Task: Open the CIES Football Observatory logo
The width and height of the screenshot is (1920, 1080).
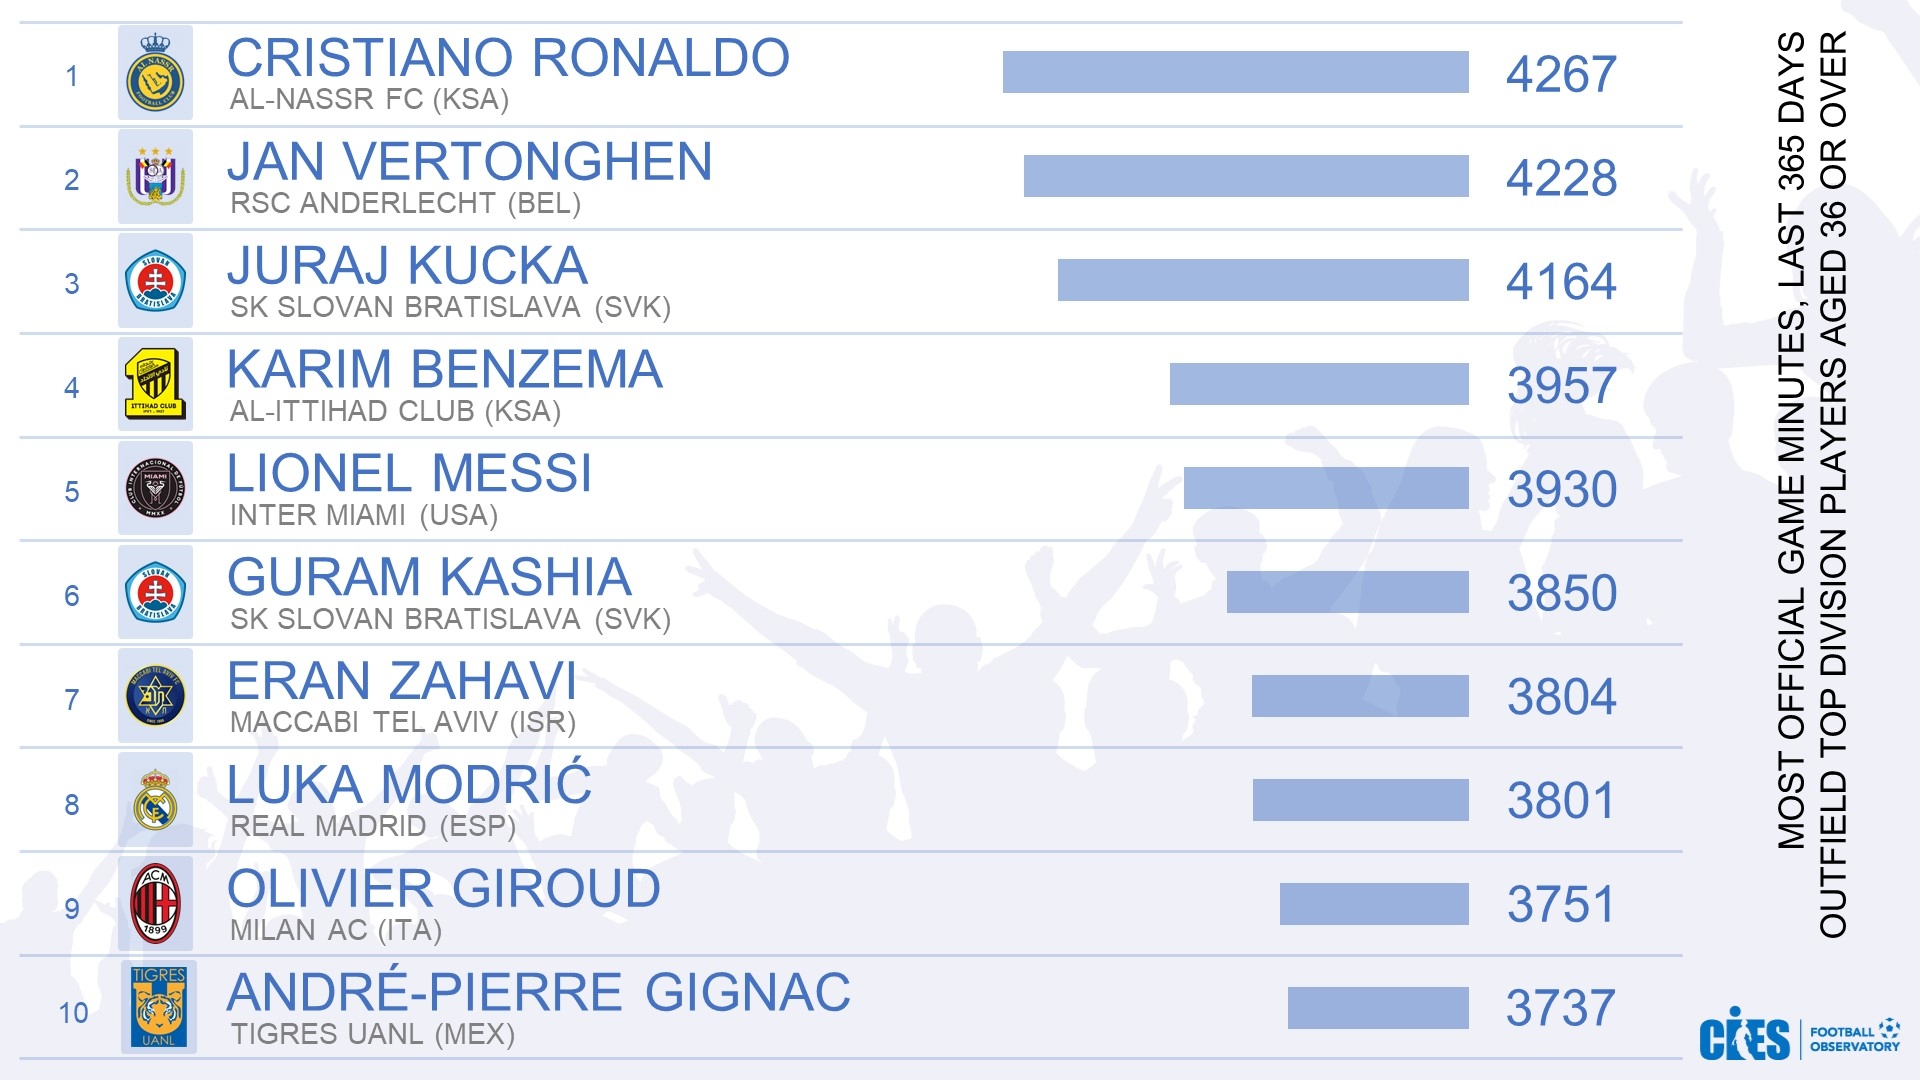Action: click(1799, 1037)
